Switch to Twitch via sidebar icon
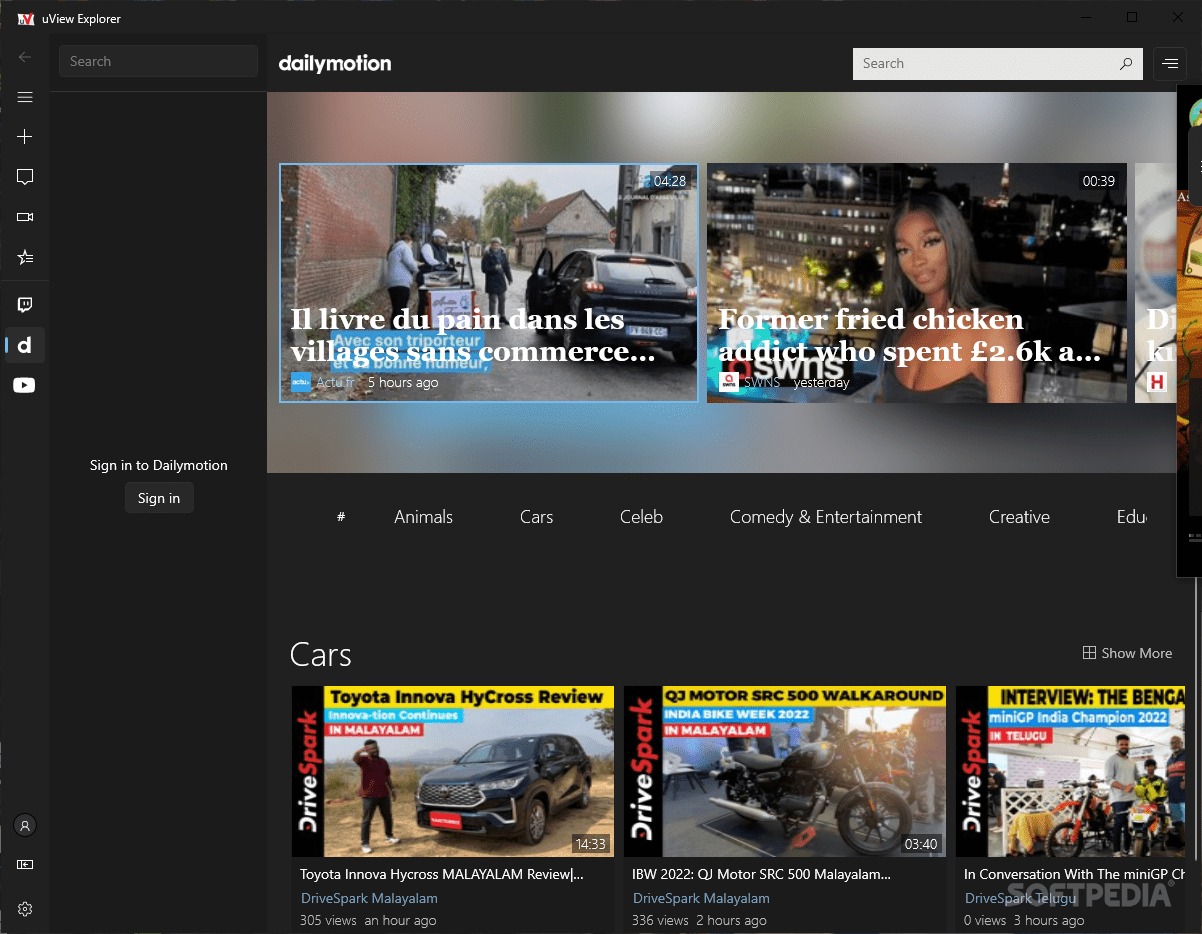 click(25, 305)
